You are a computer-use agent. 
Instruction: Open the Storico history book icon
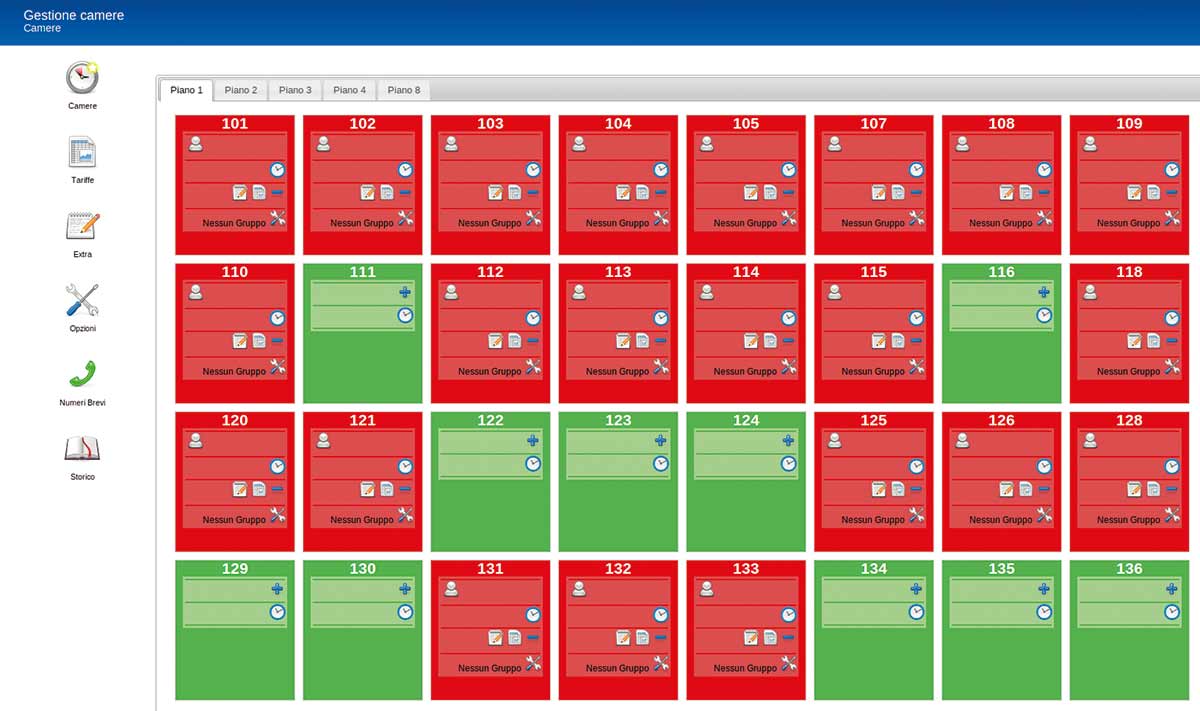pyautogui.click(x=82, y=448)
